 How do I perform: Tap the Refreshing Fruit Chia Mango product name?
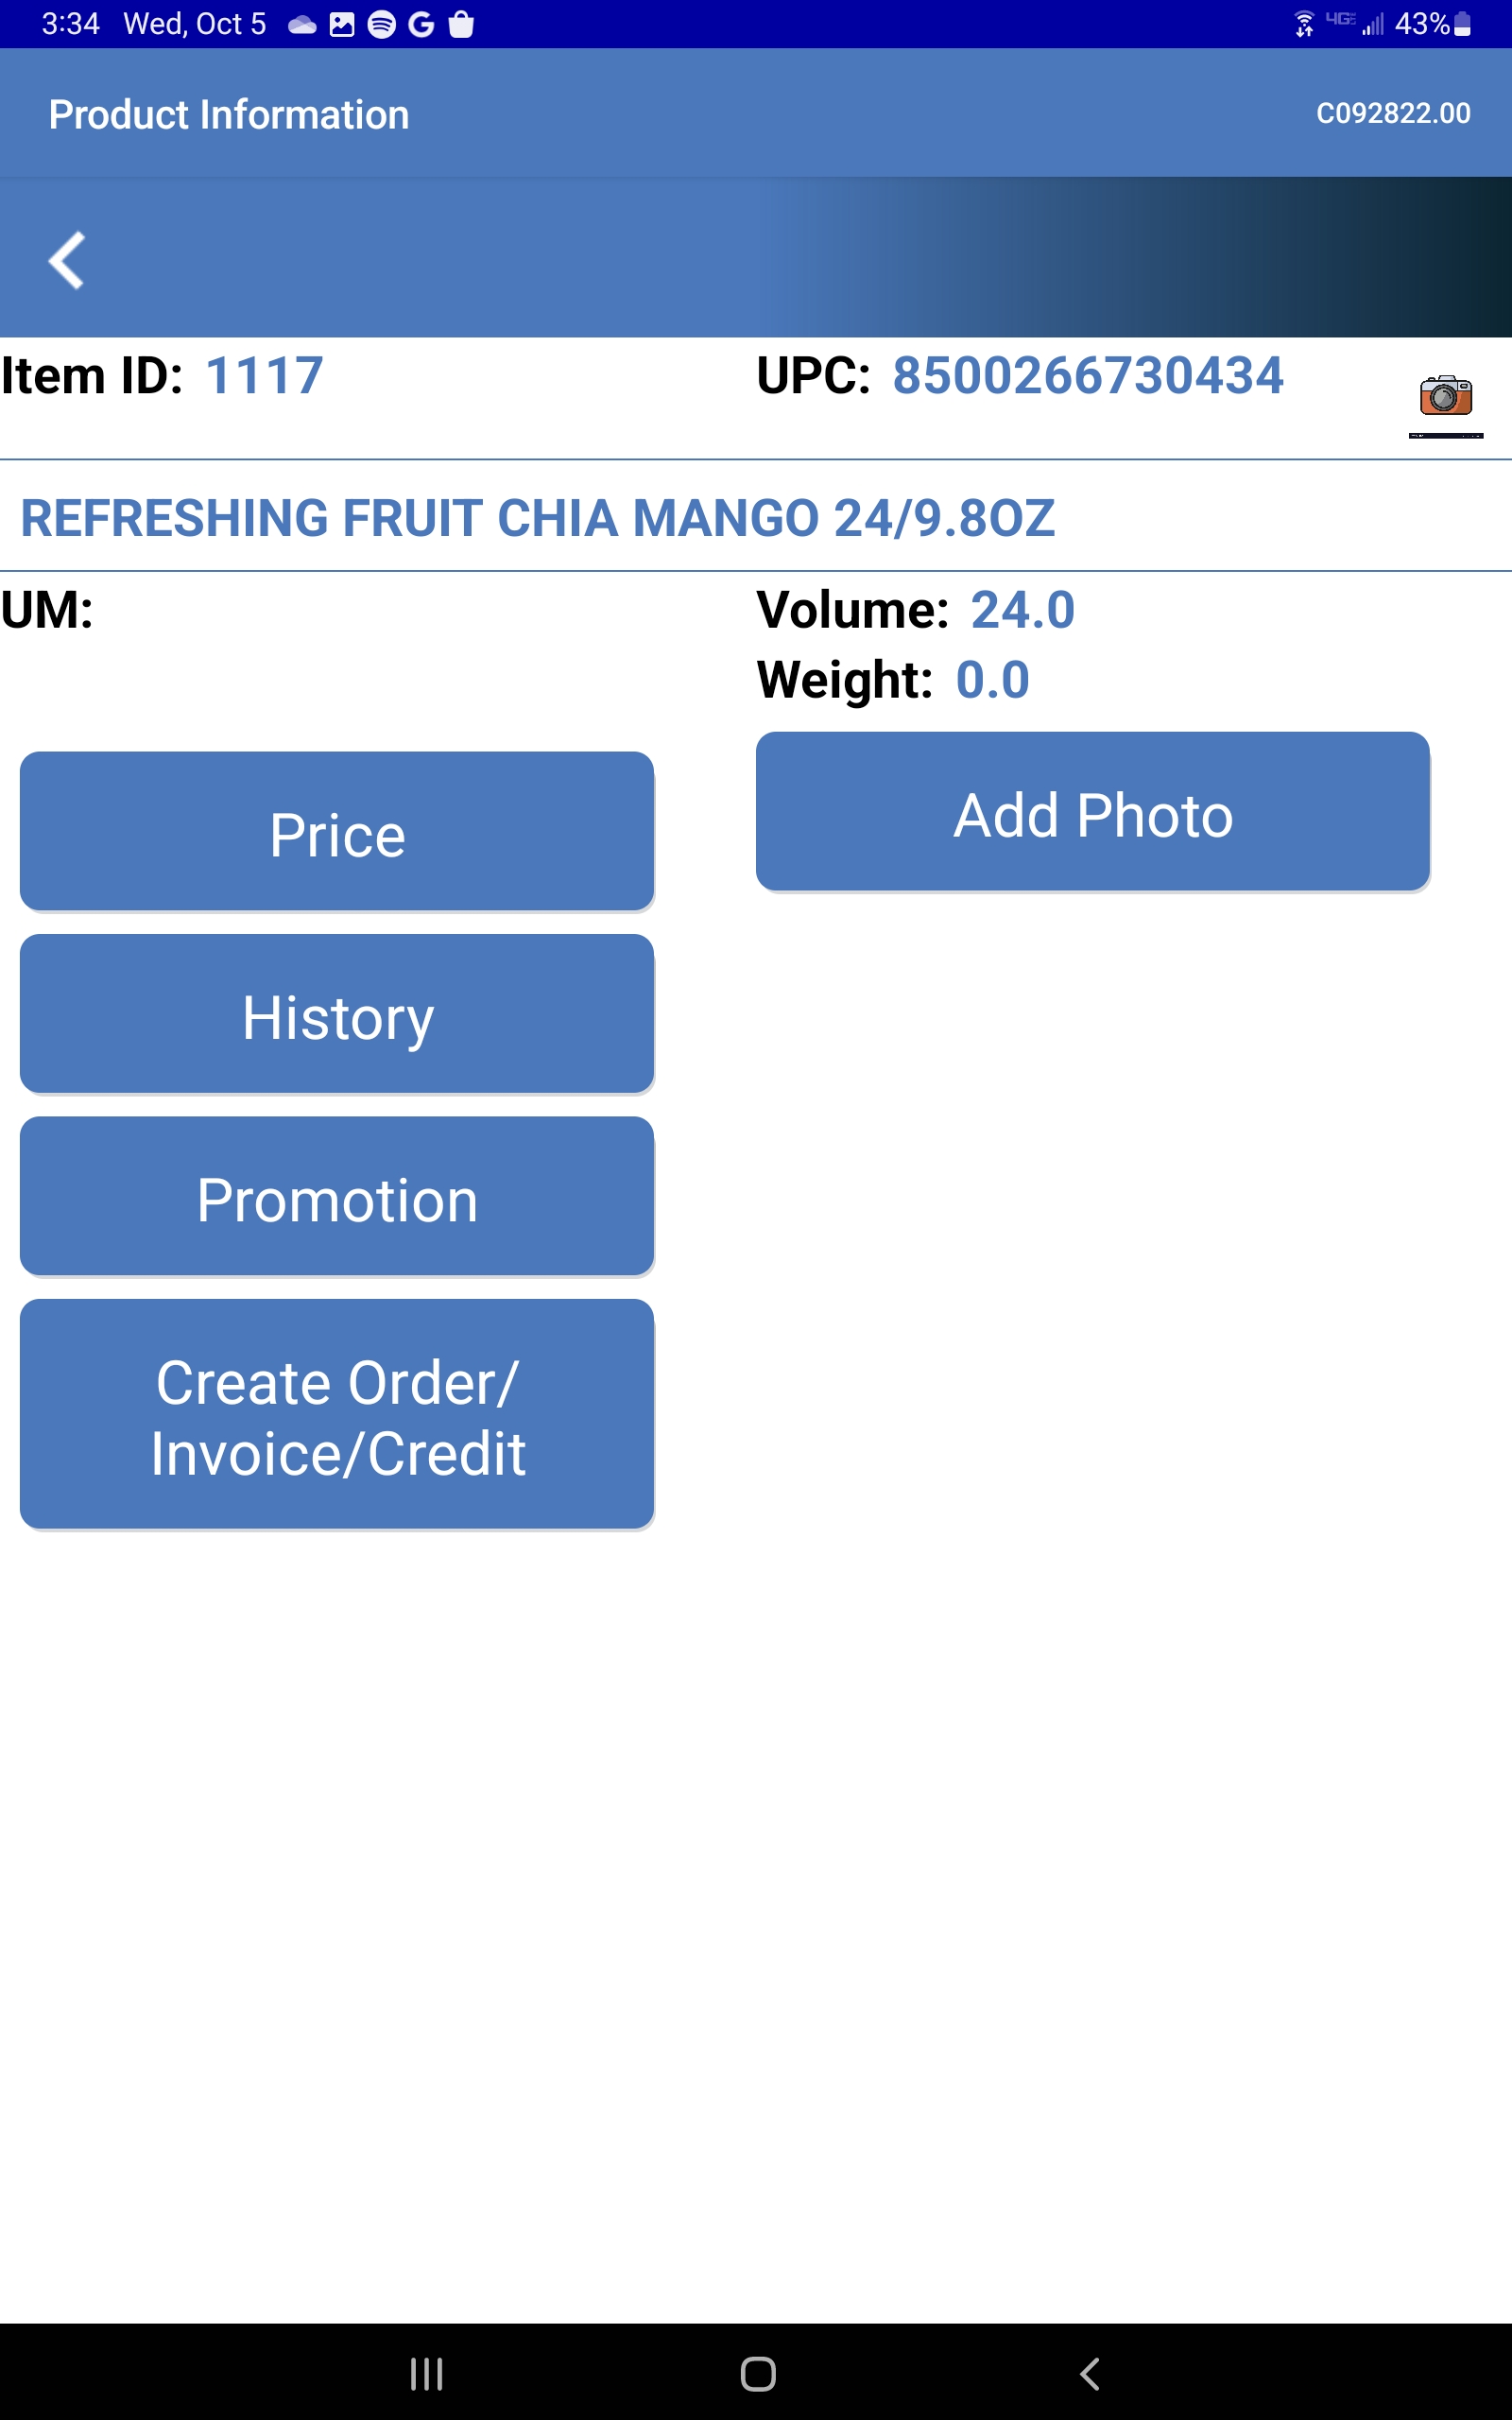coord(538,518)
